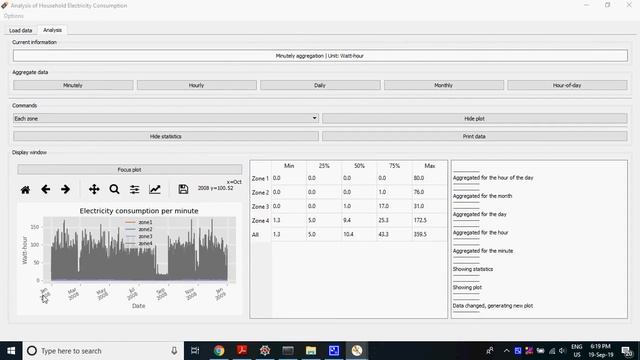Activate the pan axes tool
The width and height of the screenshot is (640, 360).
(94, 189)
